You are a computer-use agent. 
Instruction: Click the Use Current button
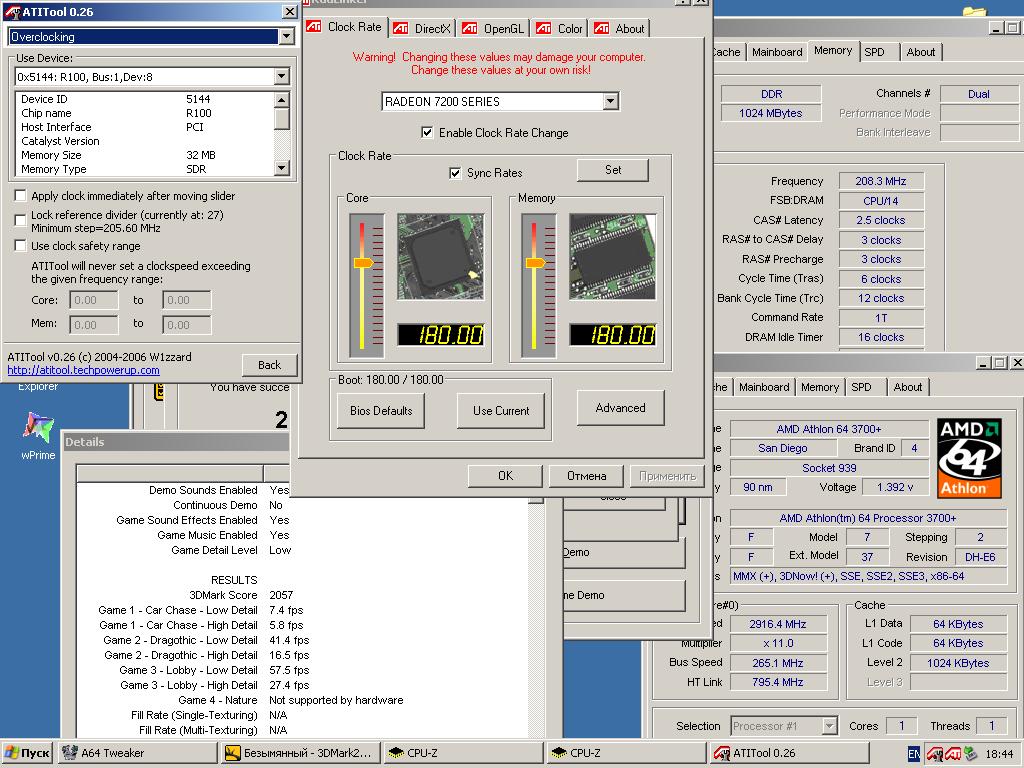(x=501, y=411)
